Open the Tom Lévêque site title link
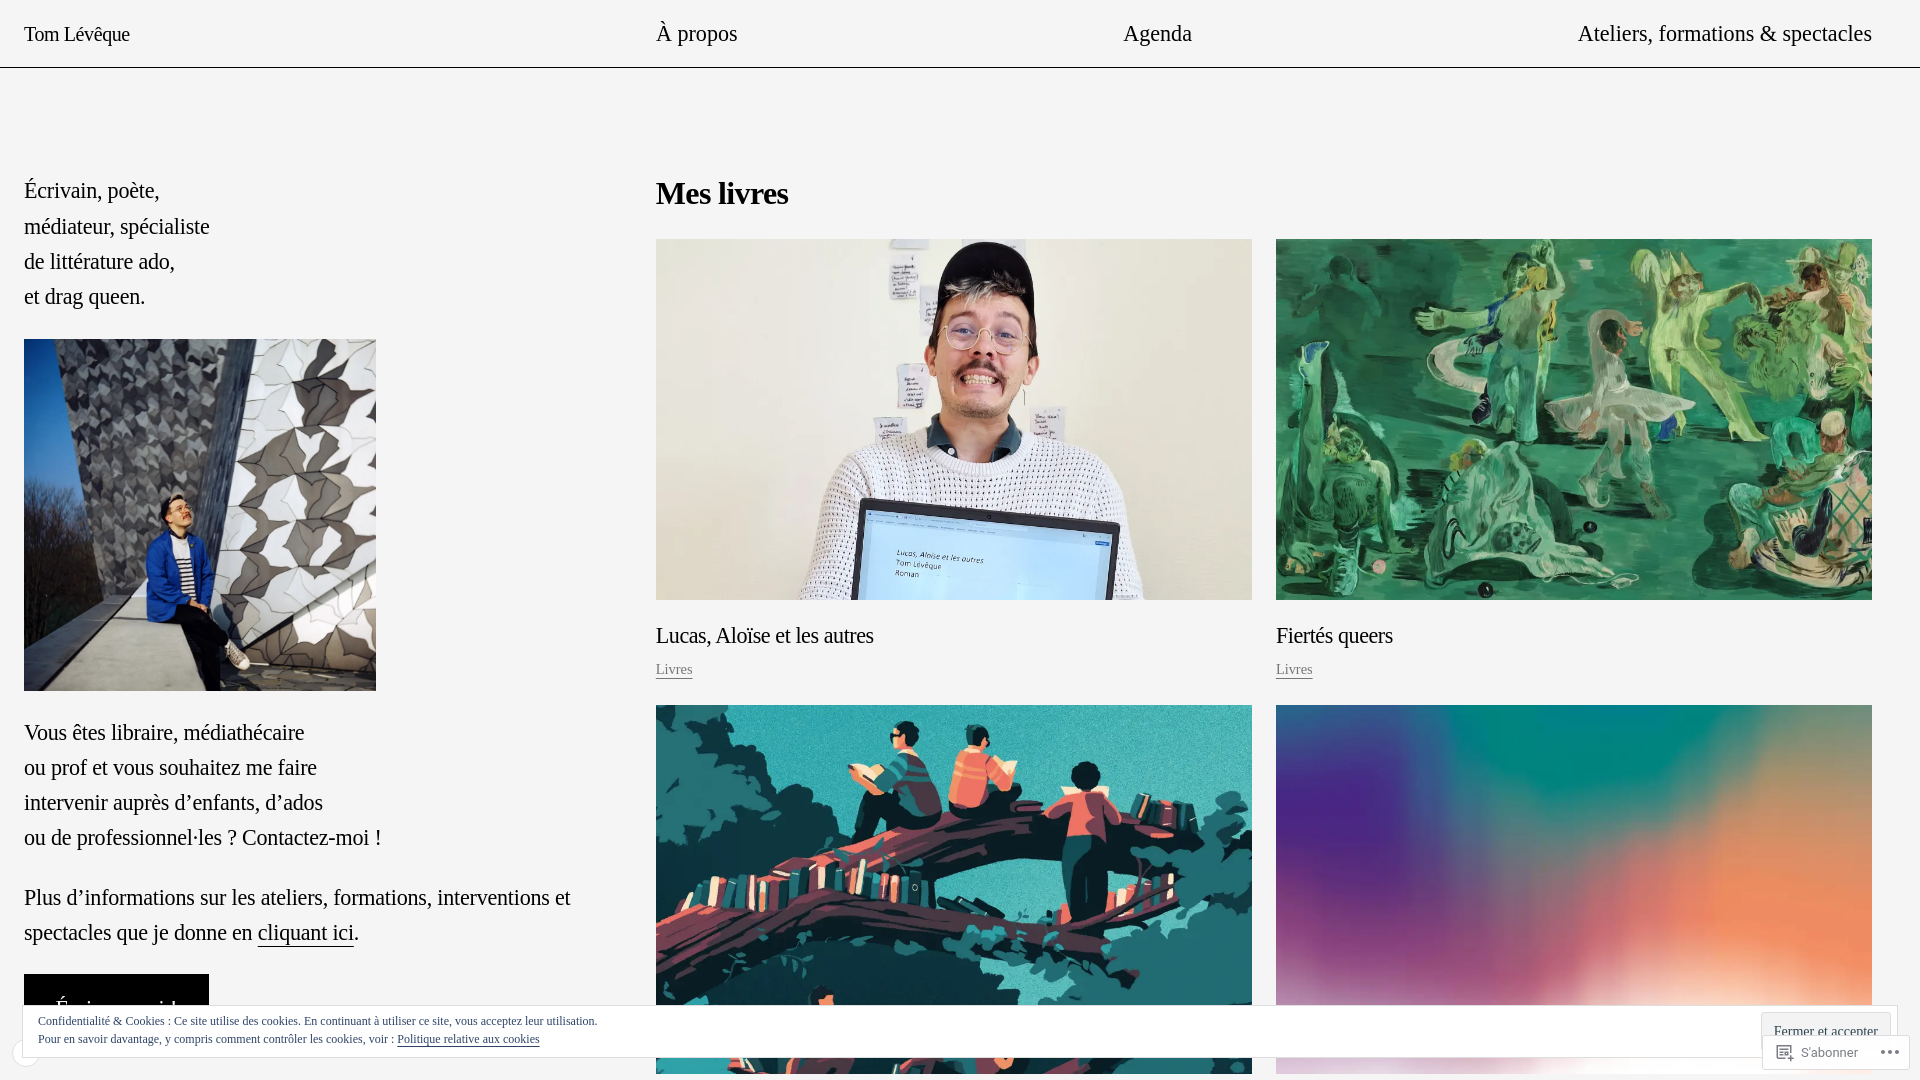This screenshot has width=1920, height=1080. click(77, 34)
